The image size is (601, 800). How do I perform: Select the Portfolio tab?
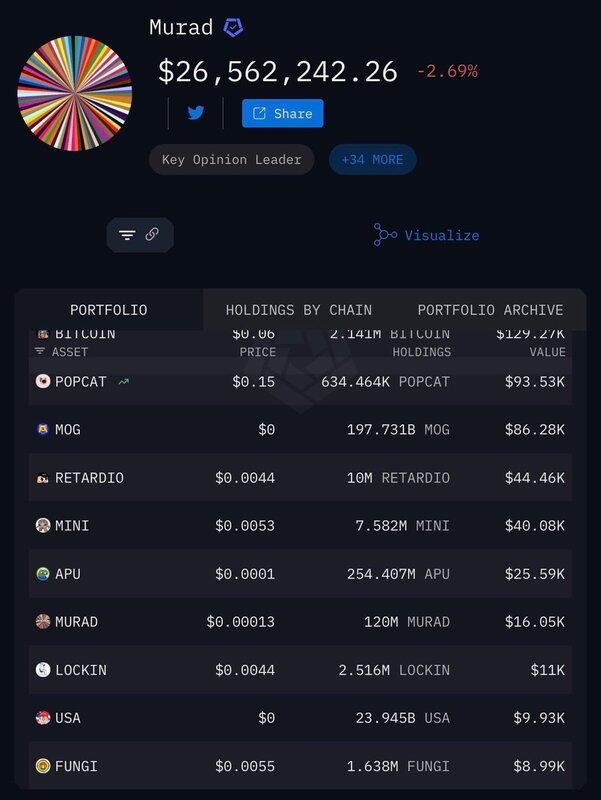coord(108,310)
